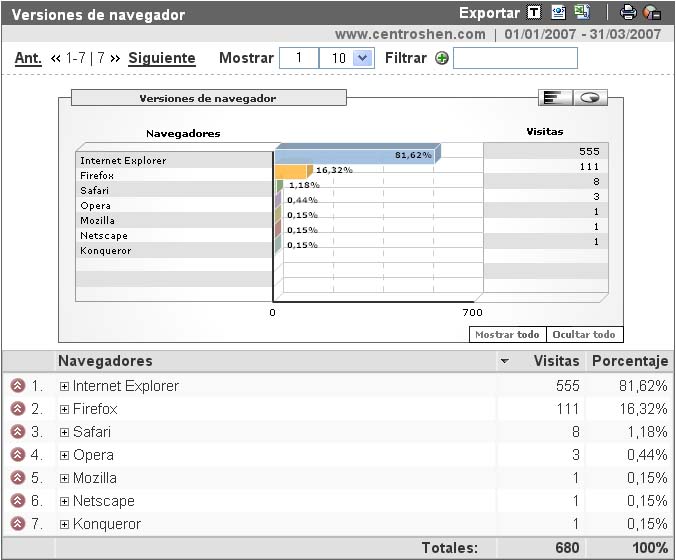Click the start row field showing 1
Image resolution: width=676 pixels, height=560 pixels.
point(299,58)
